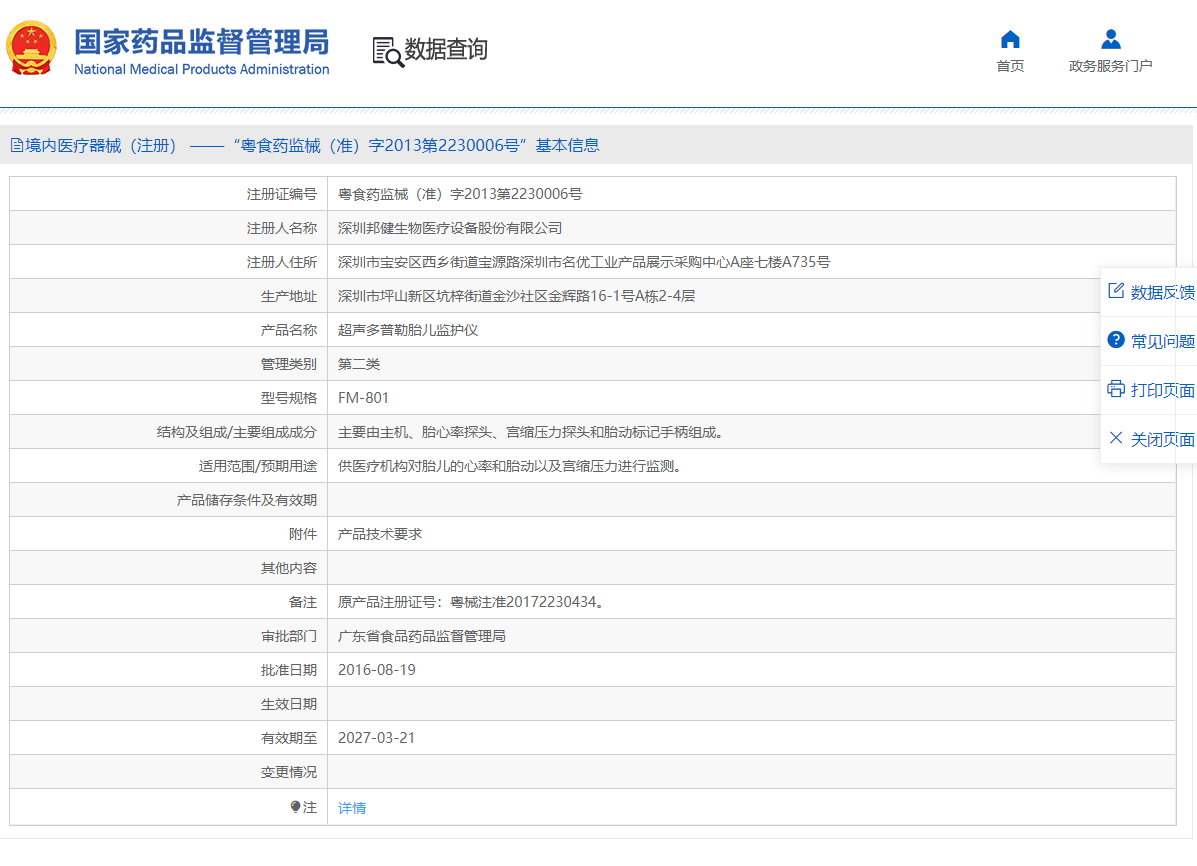Click the 注册人名称 row label
This screenshot has width=1197, height=866.
click(282, 228)
